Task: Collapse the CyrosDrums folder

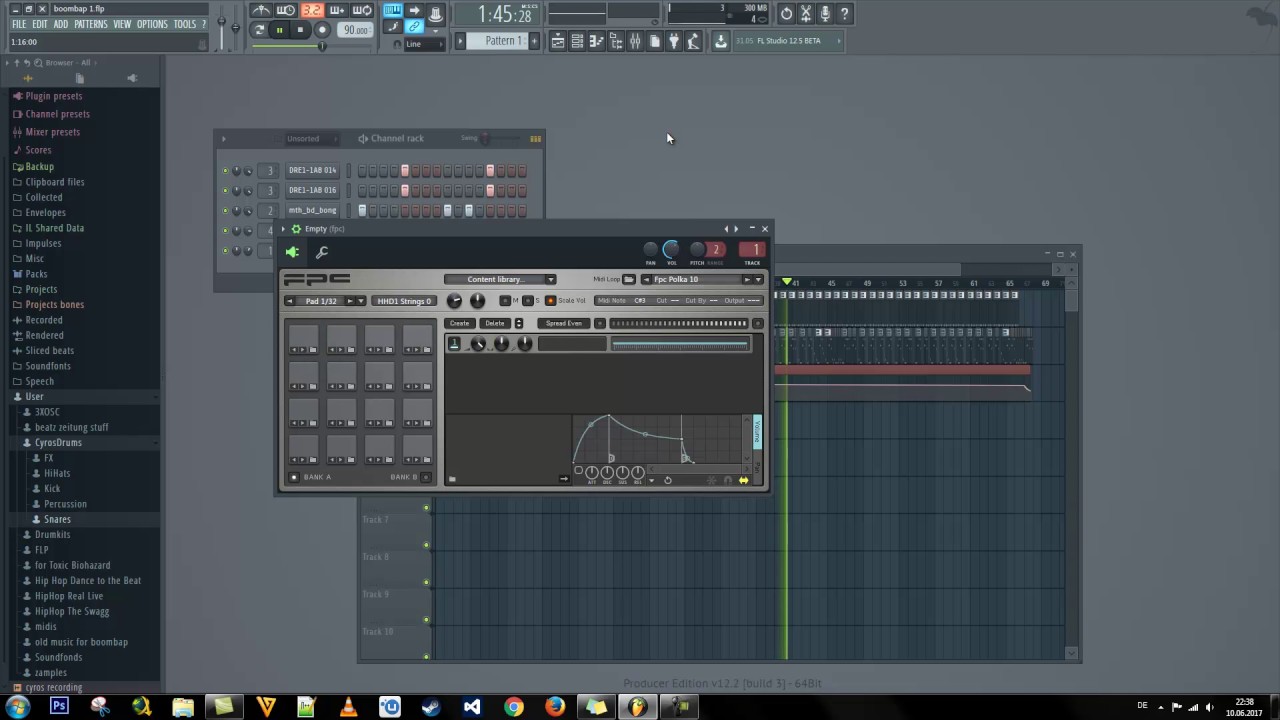Action: coord(58,442)
